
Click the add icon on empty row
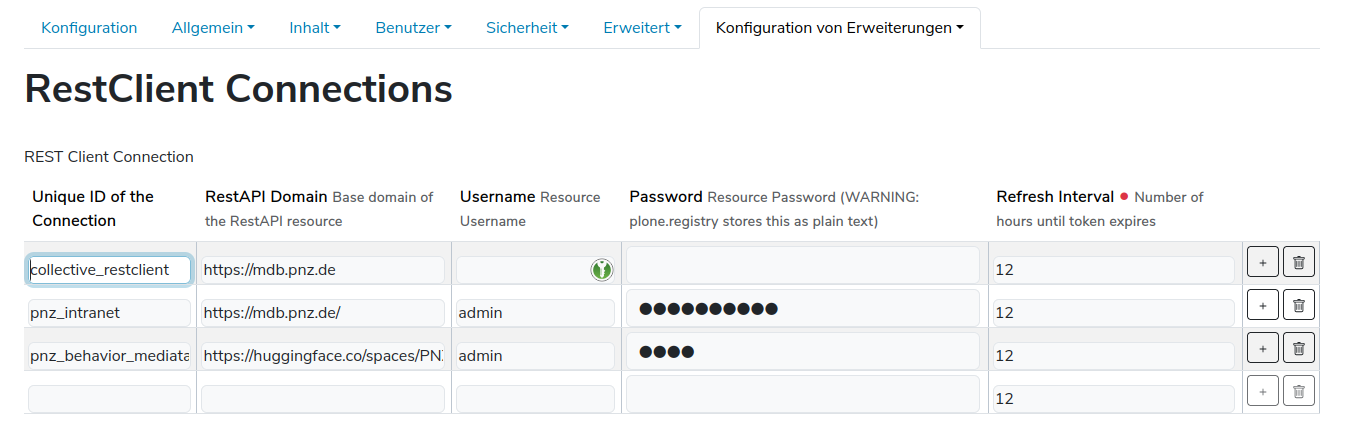(x=1263, y=391)
